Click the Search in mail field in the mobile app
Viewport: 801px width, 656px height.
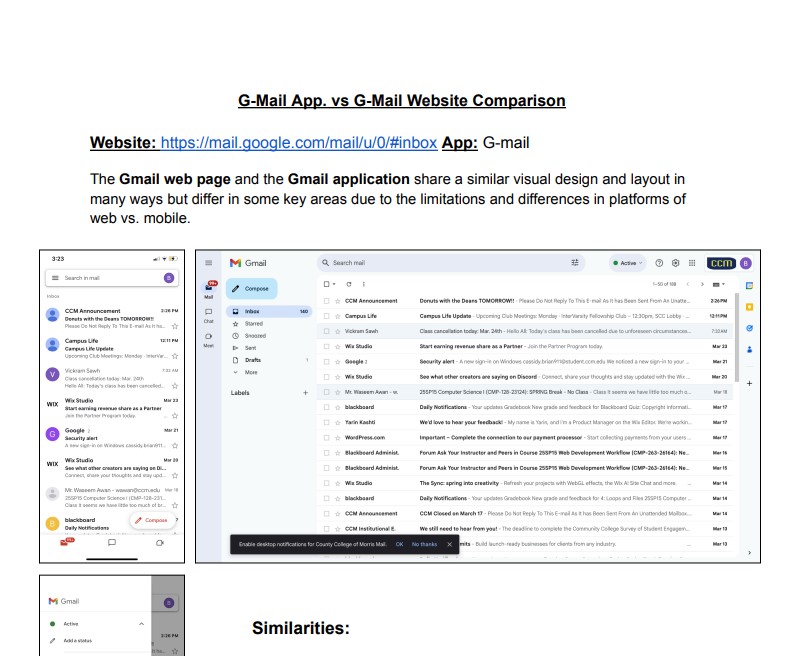(112, 278)
